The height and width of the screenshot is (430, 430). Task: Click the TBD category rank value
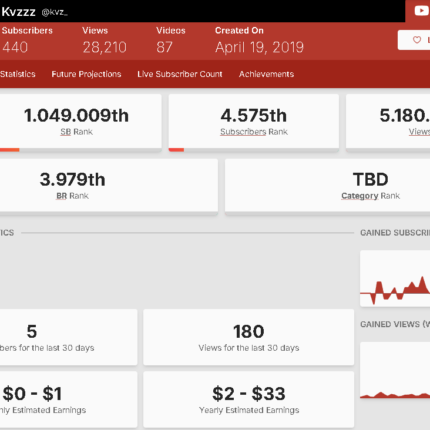click(x=371, y=179)
